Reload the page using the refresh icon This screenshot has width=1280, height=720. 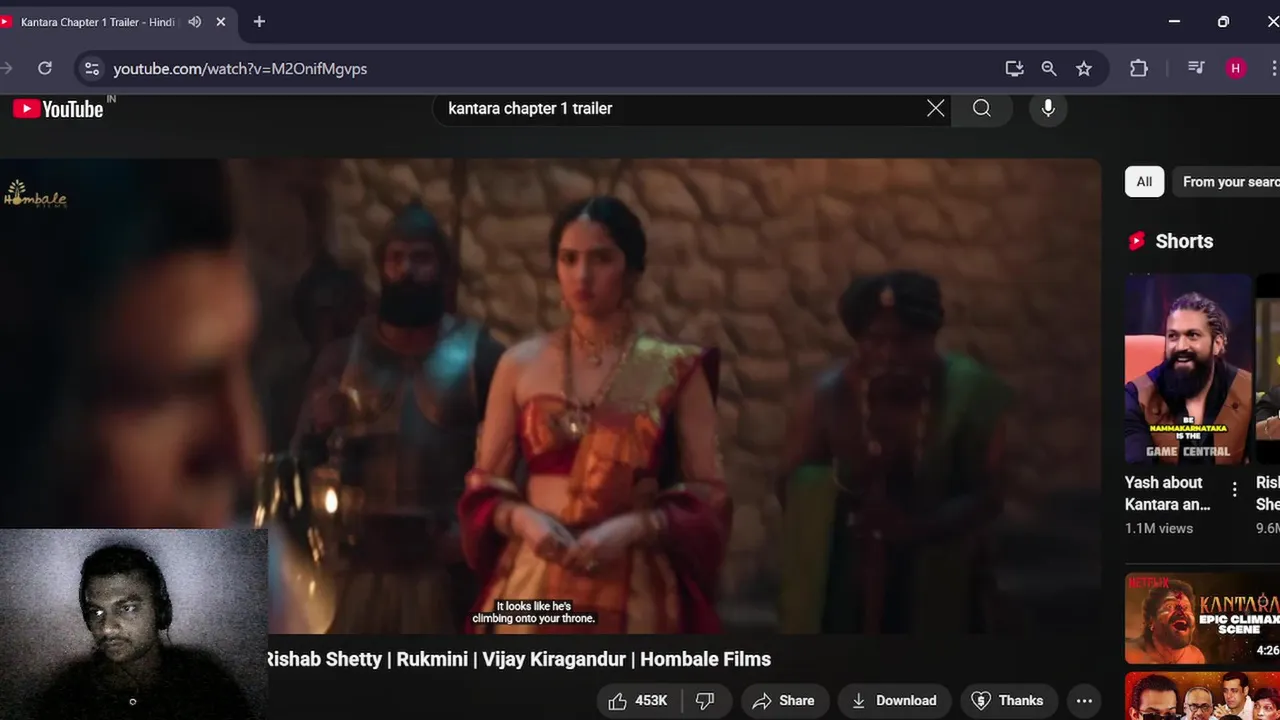[45, 68]
